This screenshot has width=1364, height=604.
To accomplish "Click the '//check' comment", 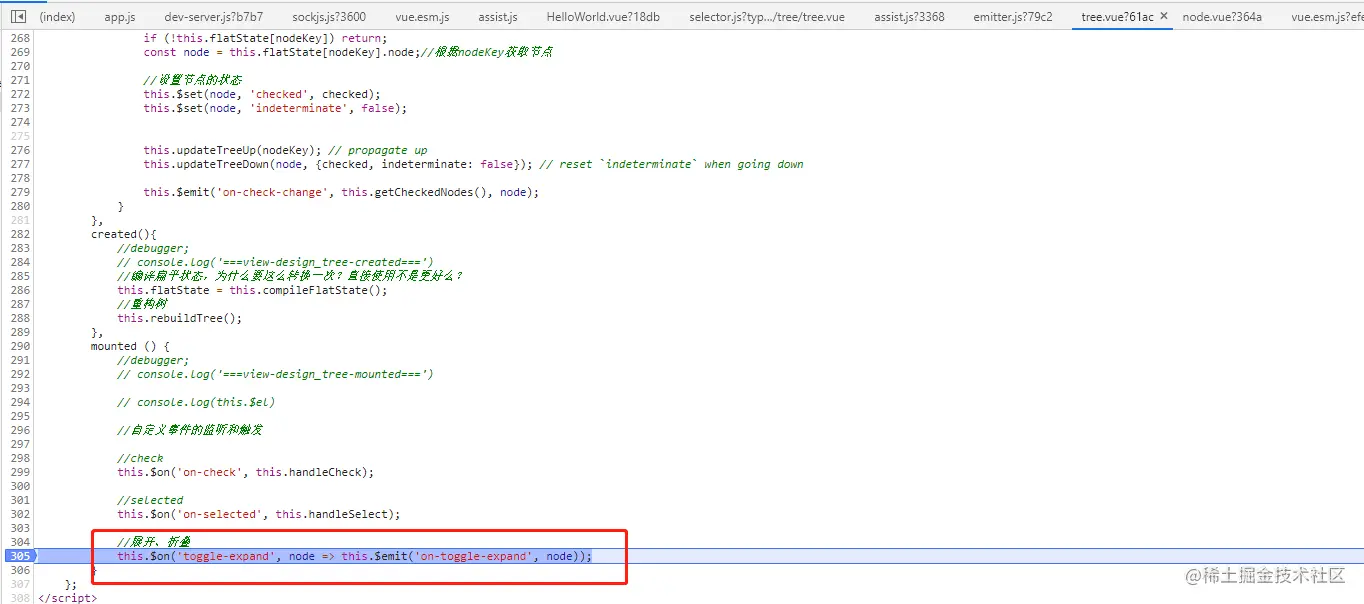I will click(x=140, y=458).
